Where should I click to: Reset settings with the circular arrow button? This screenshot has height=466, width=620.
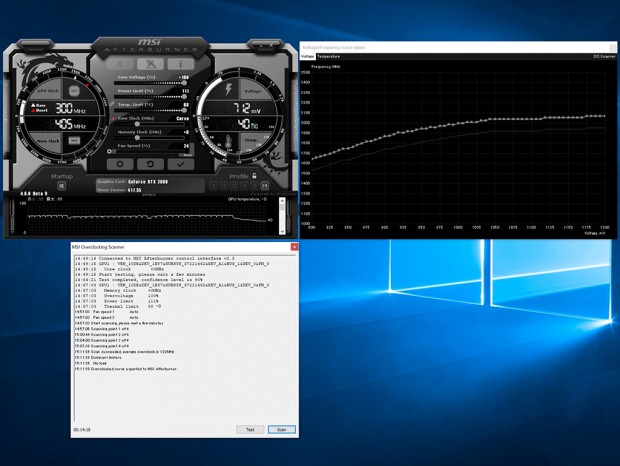(x=150, y=164)
